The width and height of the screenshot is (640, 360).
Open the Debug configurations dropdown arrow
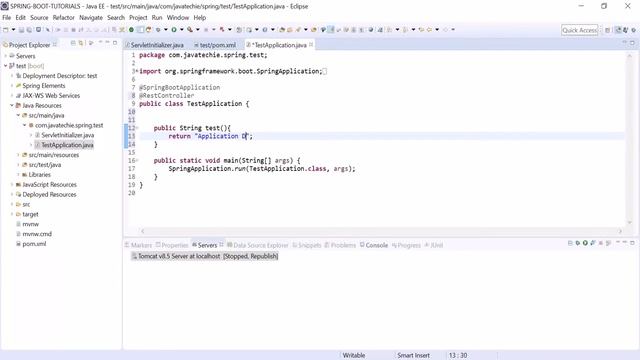tap(166, 29)
